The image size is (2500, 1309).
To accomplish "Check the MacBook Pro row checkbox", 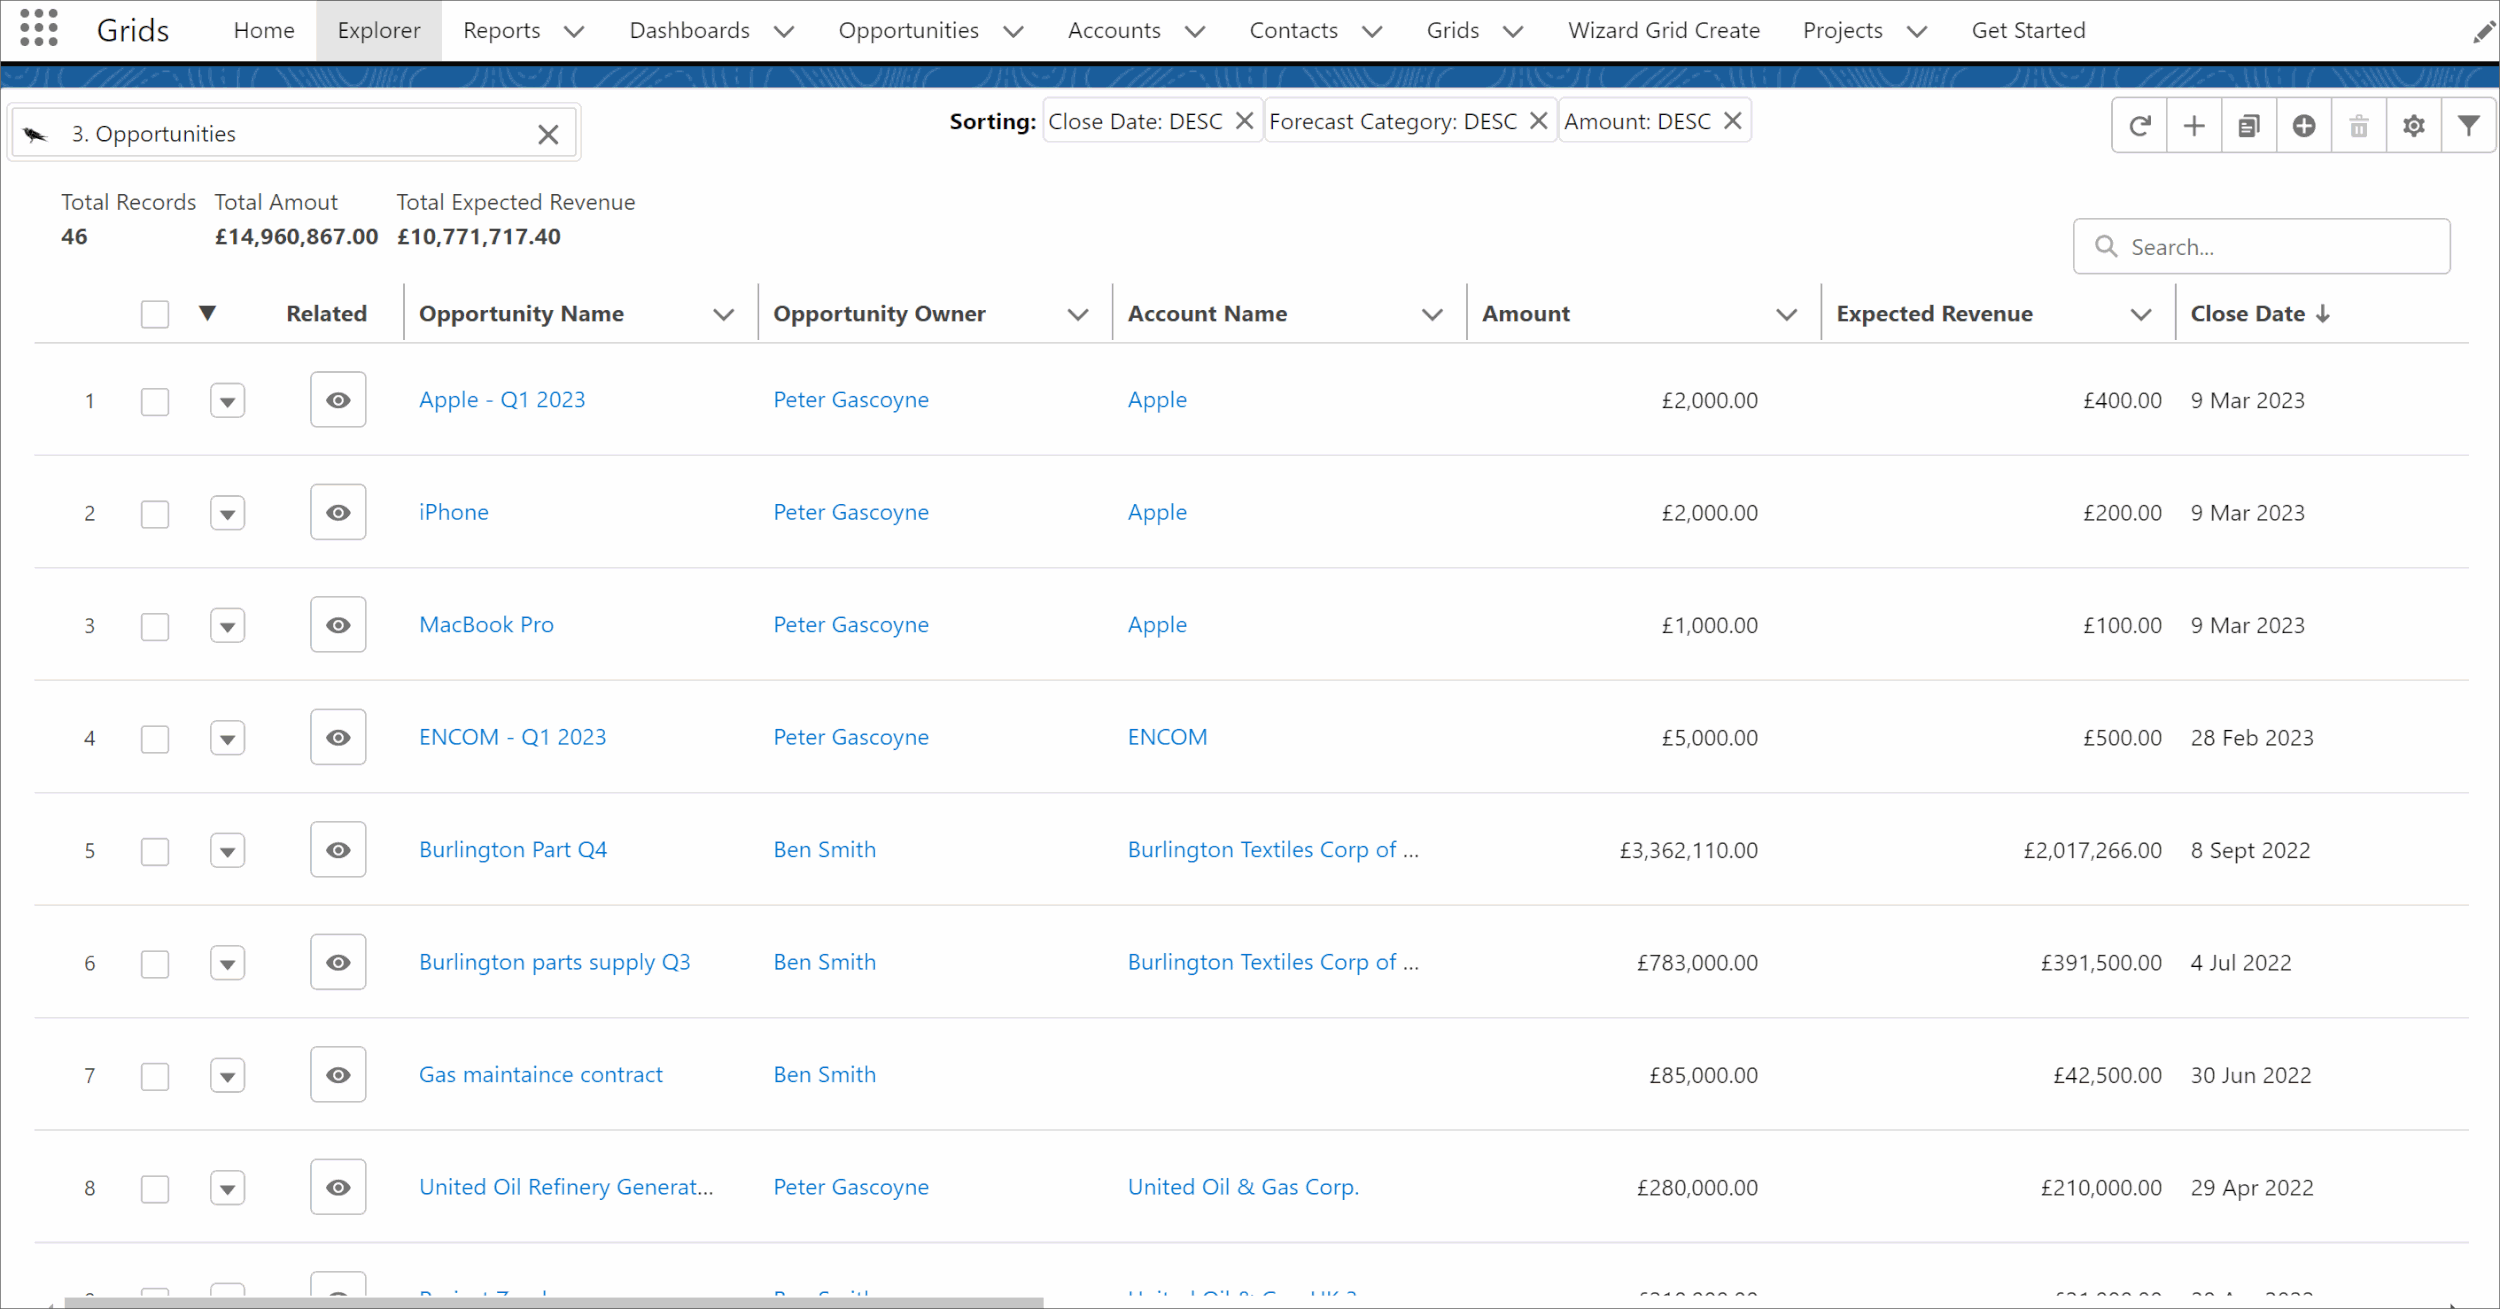I will click(x=155, y=627).
